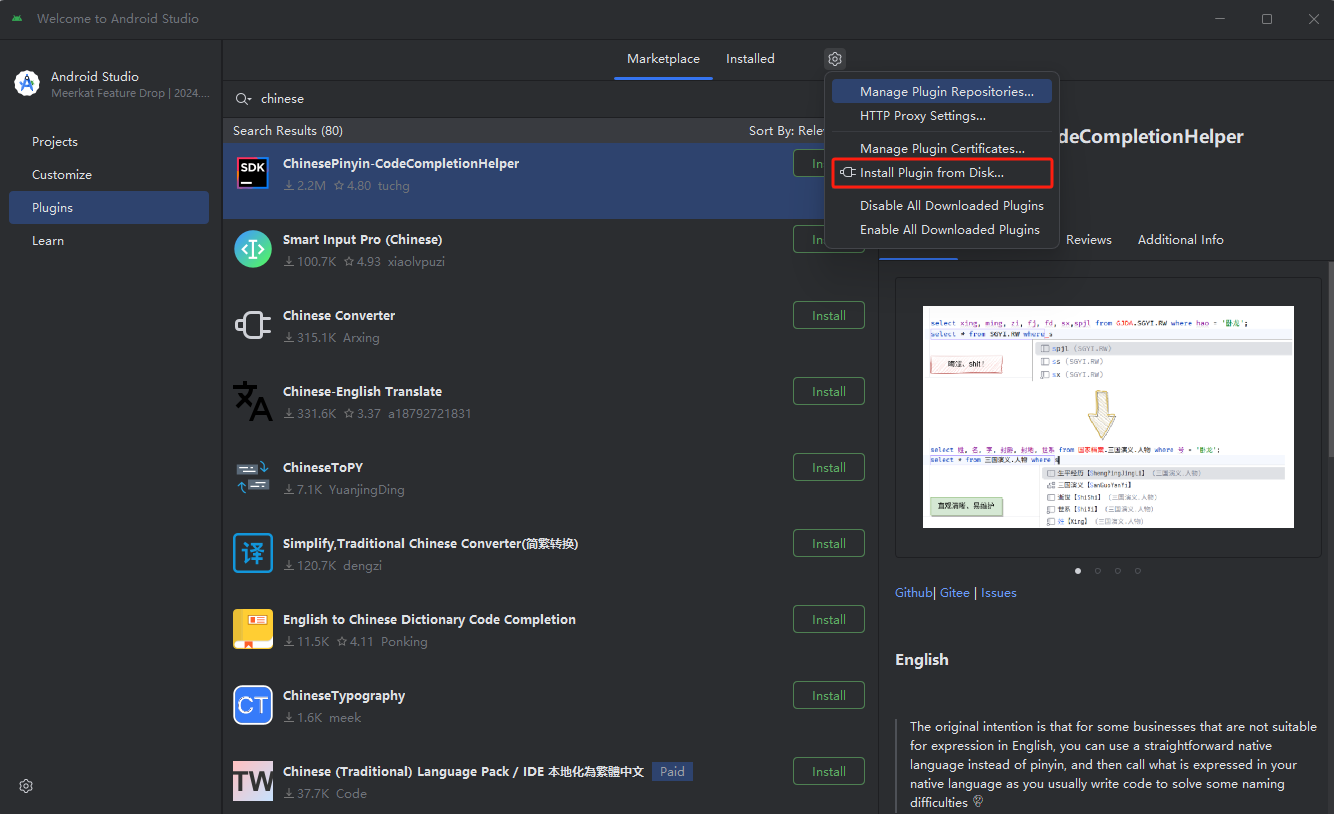
Task: Click the plugin screenshot preview image
Action: (1107, 417)
